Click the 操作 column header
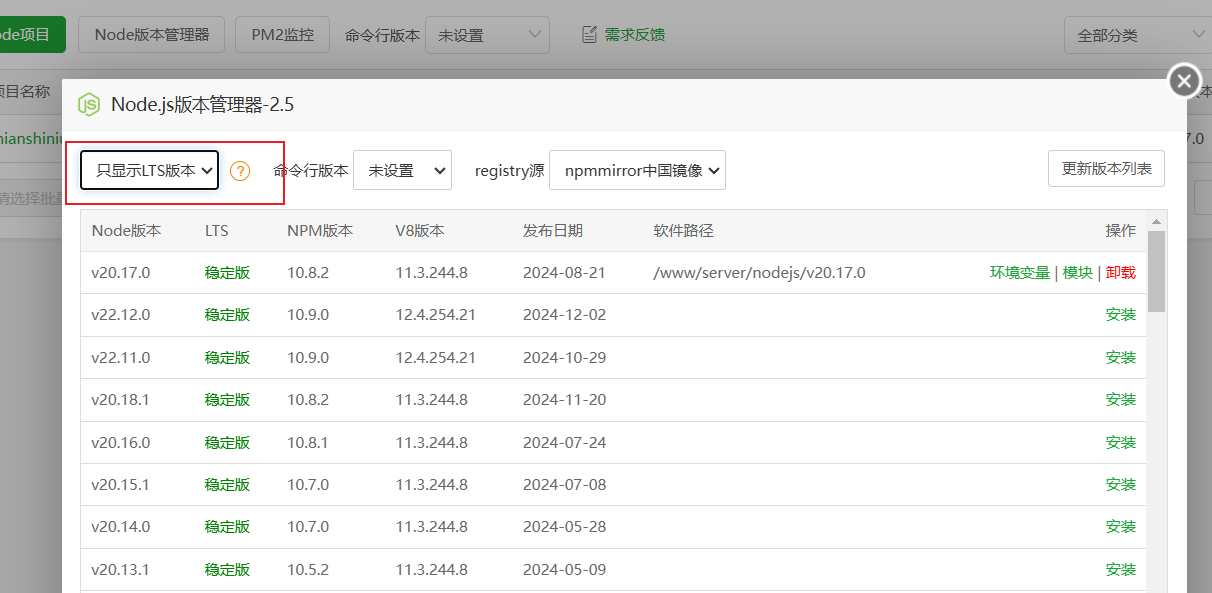 point(1121,230)
